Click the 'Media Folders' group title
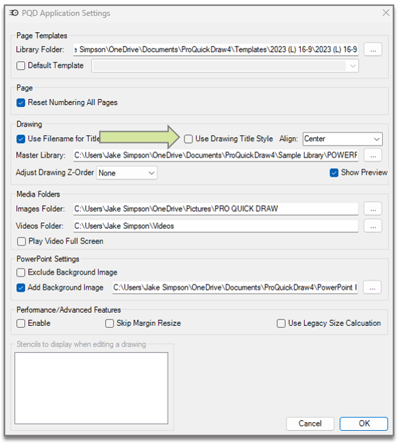 coord(38,194)
